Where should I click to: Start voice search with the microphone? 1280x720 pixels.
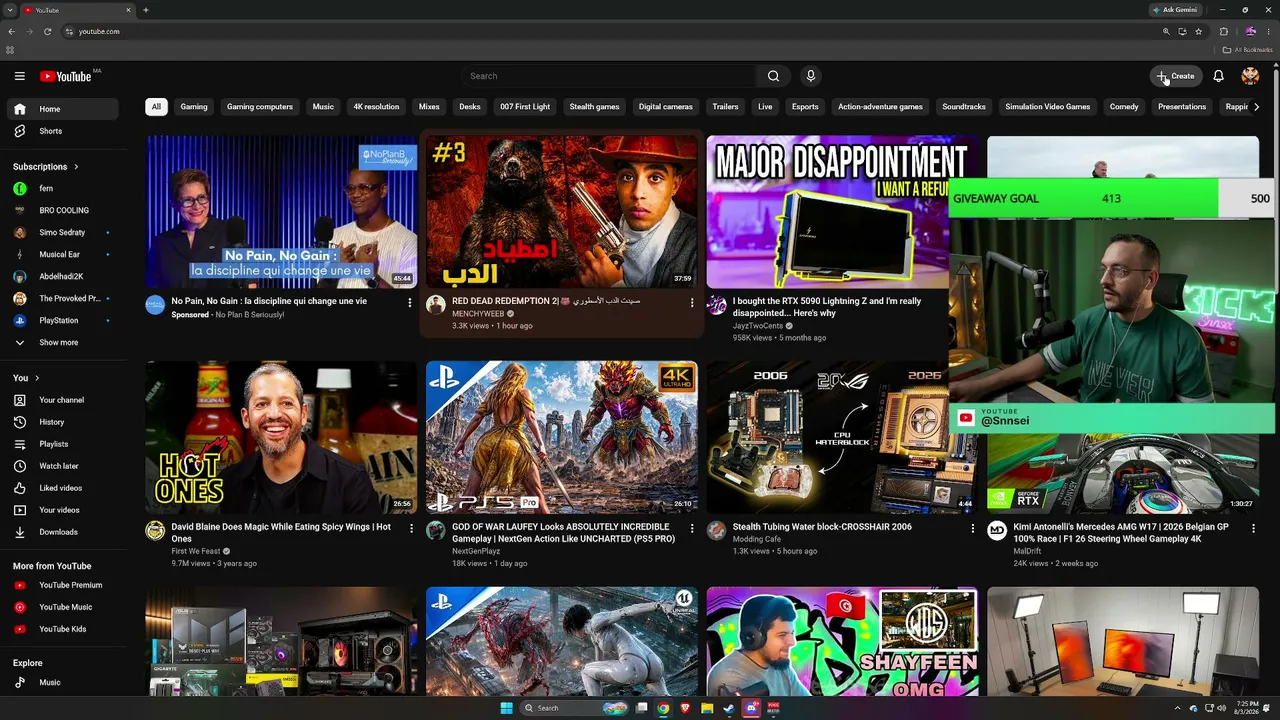[811, 76]
